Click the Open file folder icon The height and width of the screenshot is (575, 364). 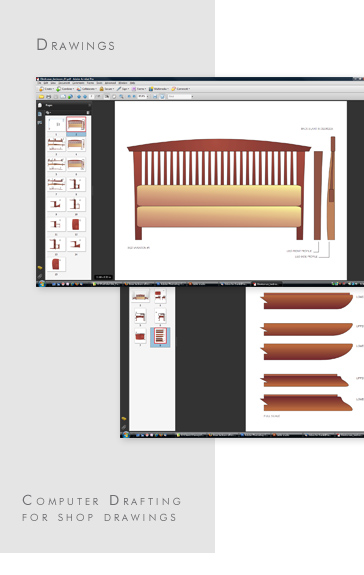[41, 97]
